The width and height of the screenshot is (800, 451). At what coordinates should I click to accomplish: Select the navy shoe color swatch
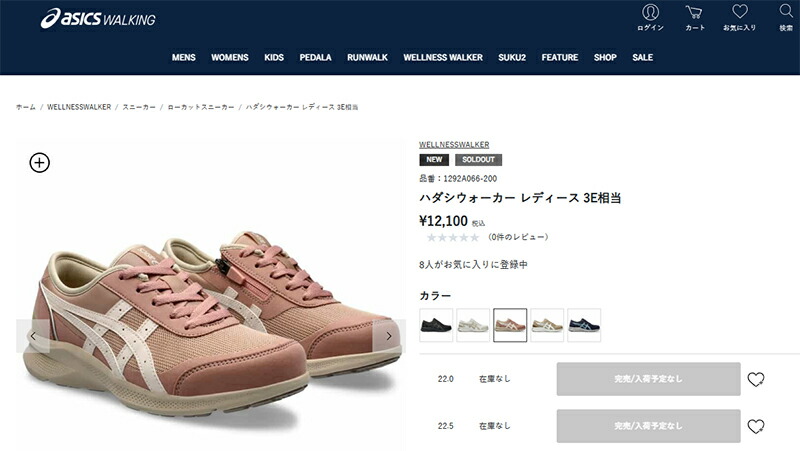point(584,325)
